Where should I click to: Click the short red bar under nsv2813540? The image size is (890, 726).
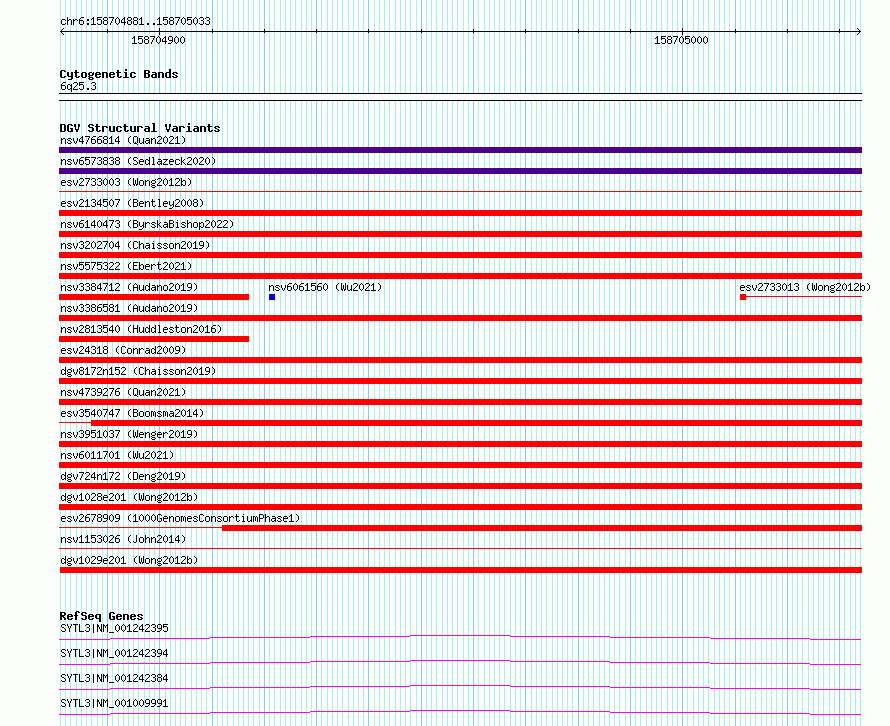point(154,339)
